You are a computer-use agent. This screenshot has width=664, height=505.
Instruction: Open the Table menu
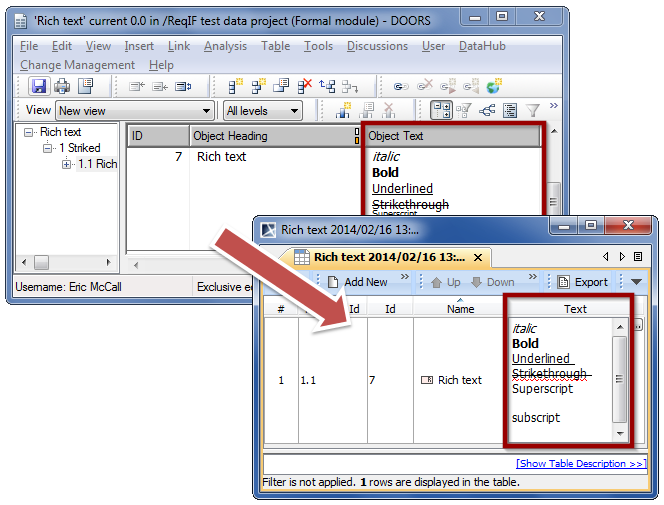tap(275, 46)
